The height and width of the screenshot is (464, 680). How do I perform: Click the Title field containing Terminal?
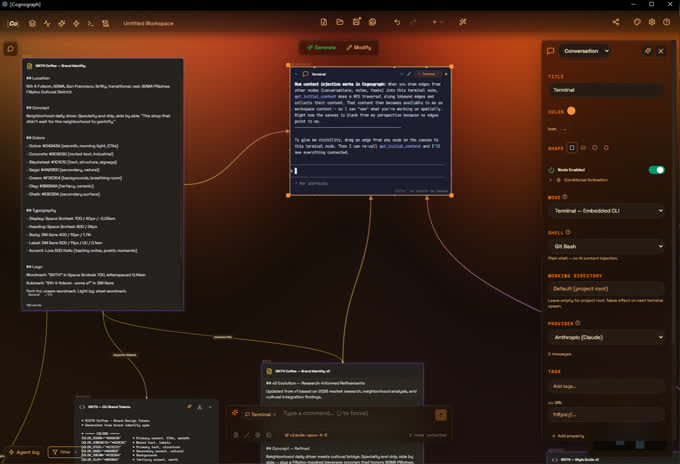tap(606, 90)
